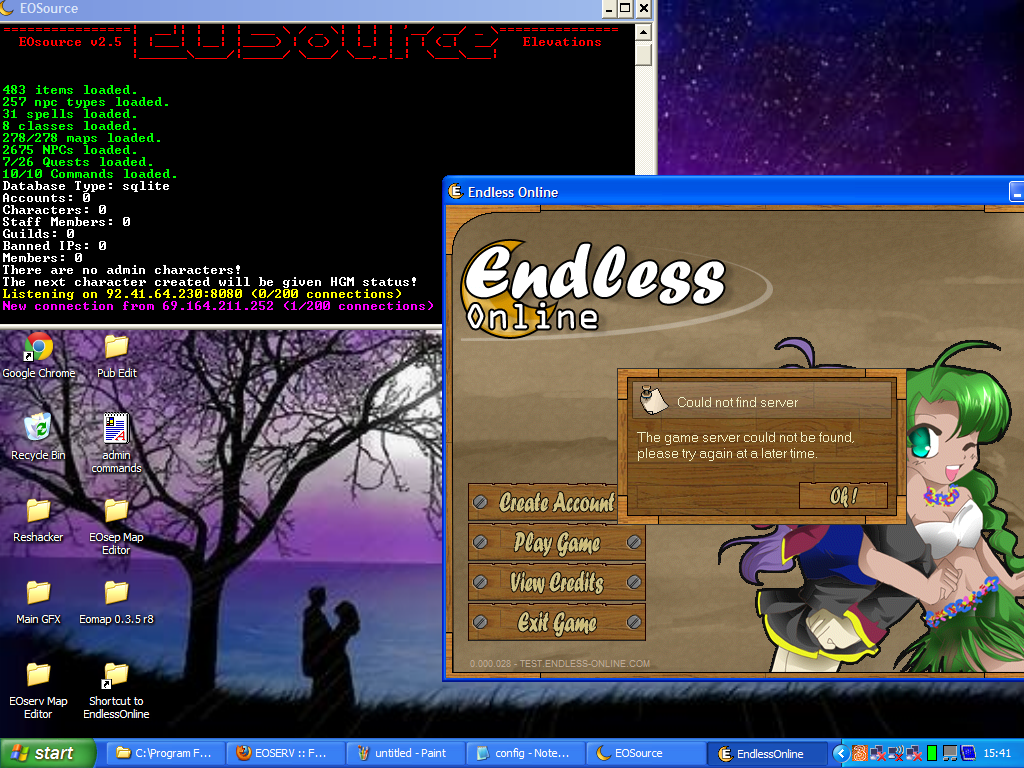Select the Pub Edit folder icon

point(116,347)
